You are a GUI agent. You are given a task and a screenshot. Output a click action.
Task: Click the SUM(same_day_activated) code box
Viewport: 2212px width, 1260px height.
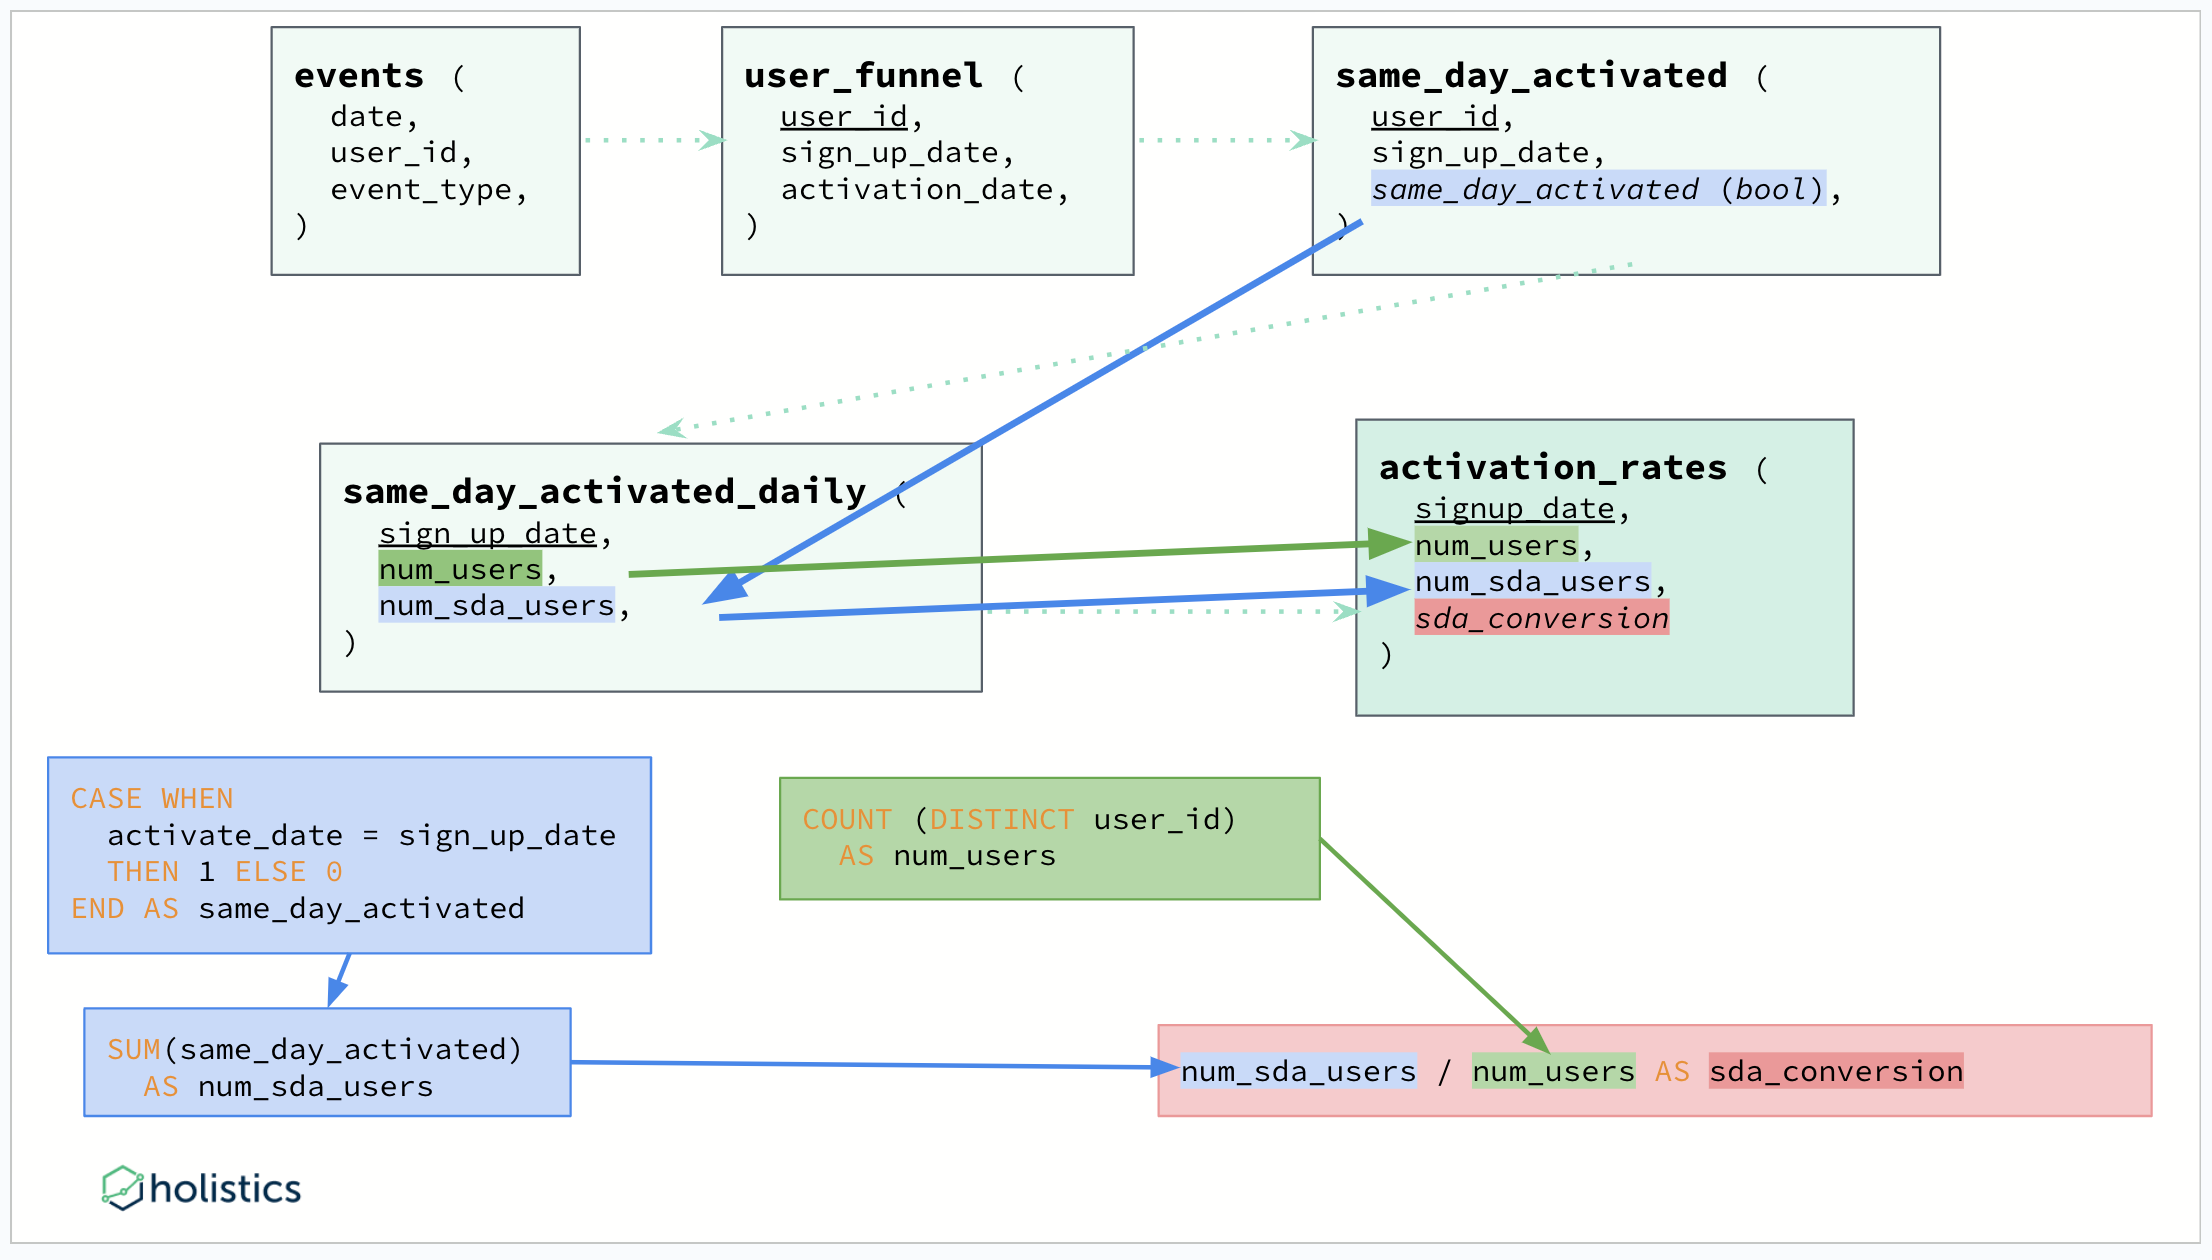point(327,1063)
